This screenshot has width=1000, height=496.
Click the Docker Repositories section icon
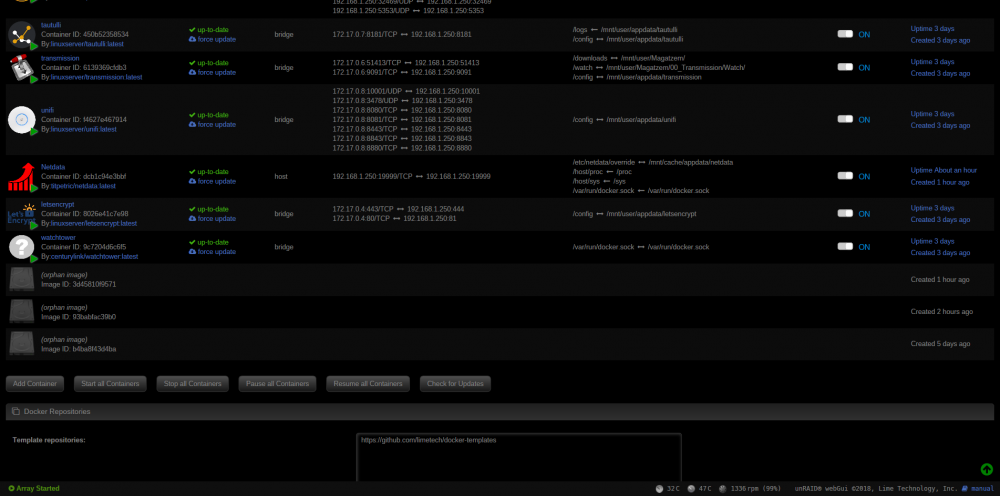tap(16, 411)
